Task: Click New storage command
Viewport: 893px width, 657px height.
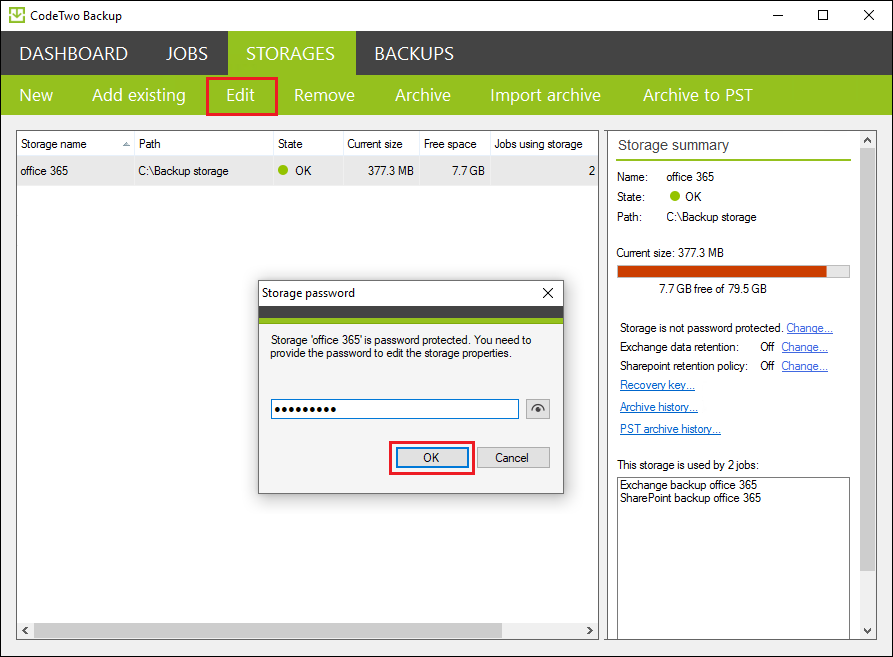Action: point(36,95)
